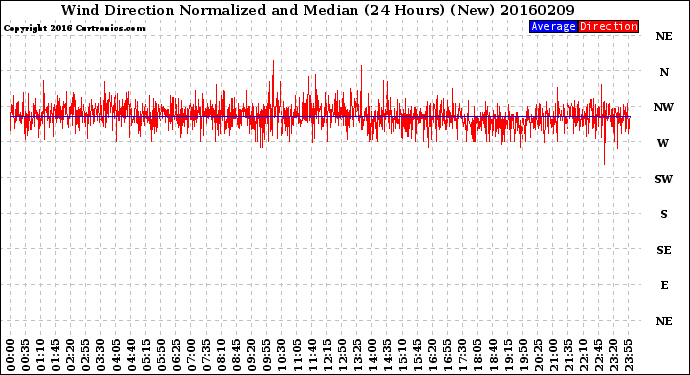Click the 05:50 time label
Viewport: 690px width, 375px height.
coord(161,355)
